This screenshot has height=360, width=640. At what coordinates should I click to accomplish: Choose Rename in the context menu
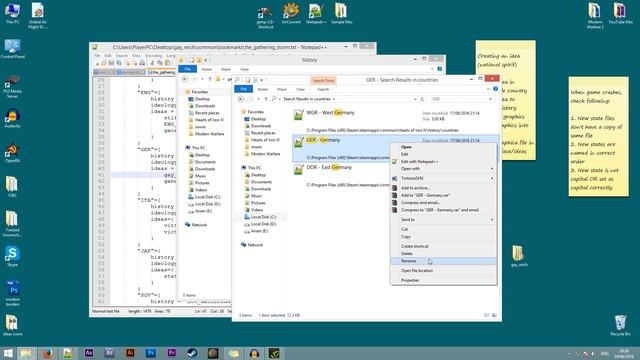(443, 261)
